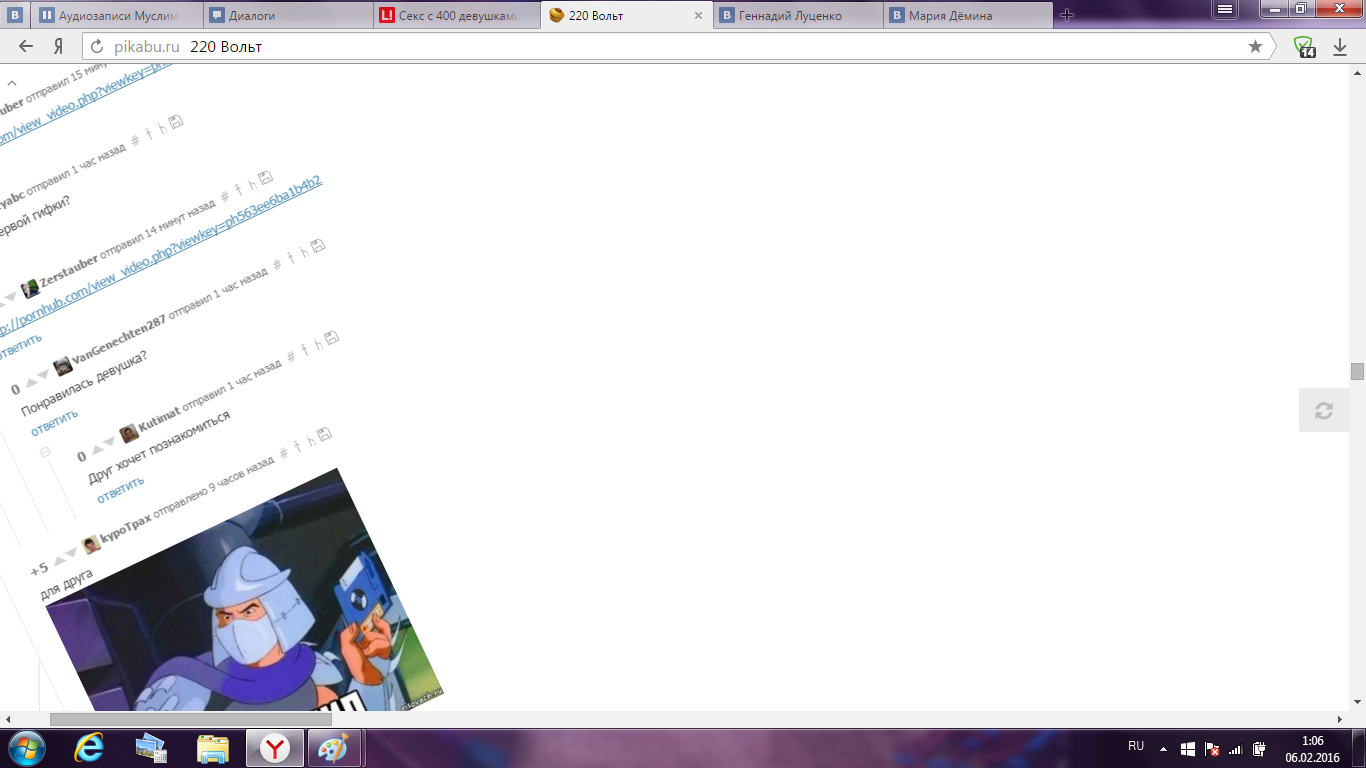The width and height of the screenshot is (1366, 768).
Task: Open Windows Explorer folder on the taskbar
Action: pos(213,748)
